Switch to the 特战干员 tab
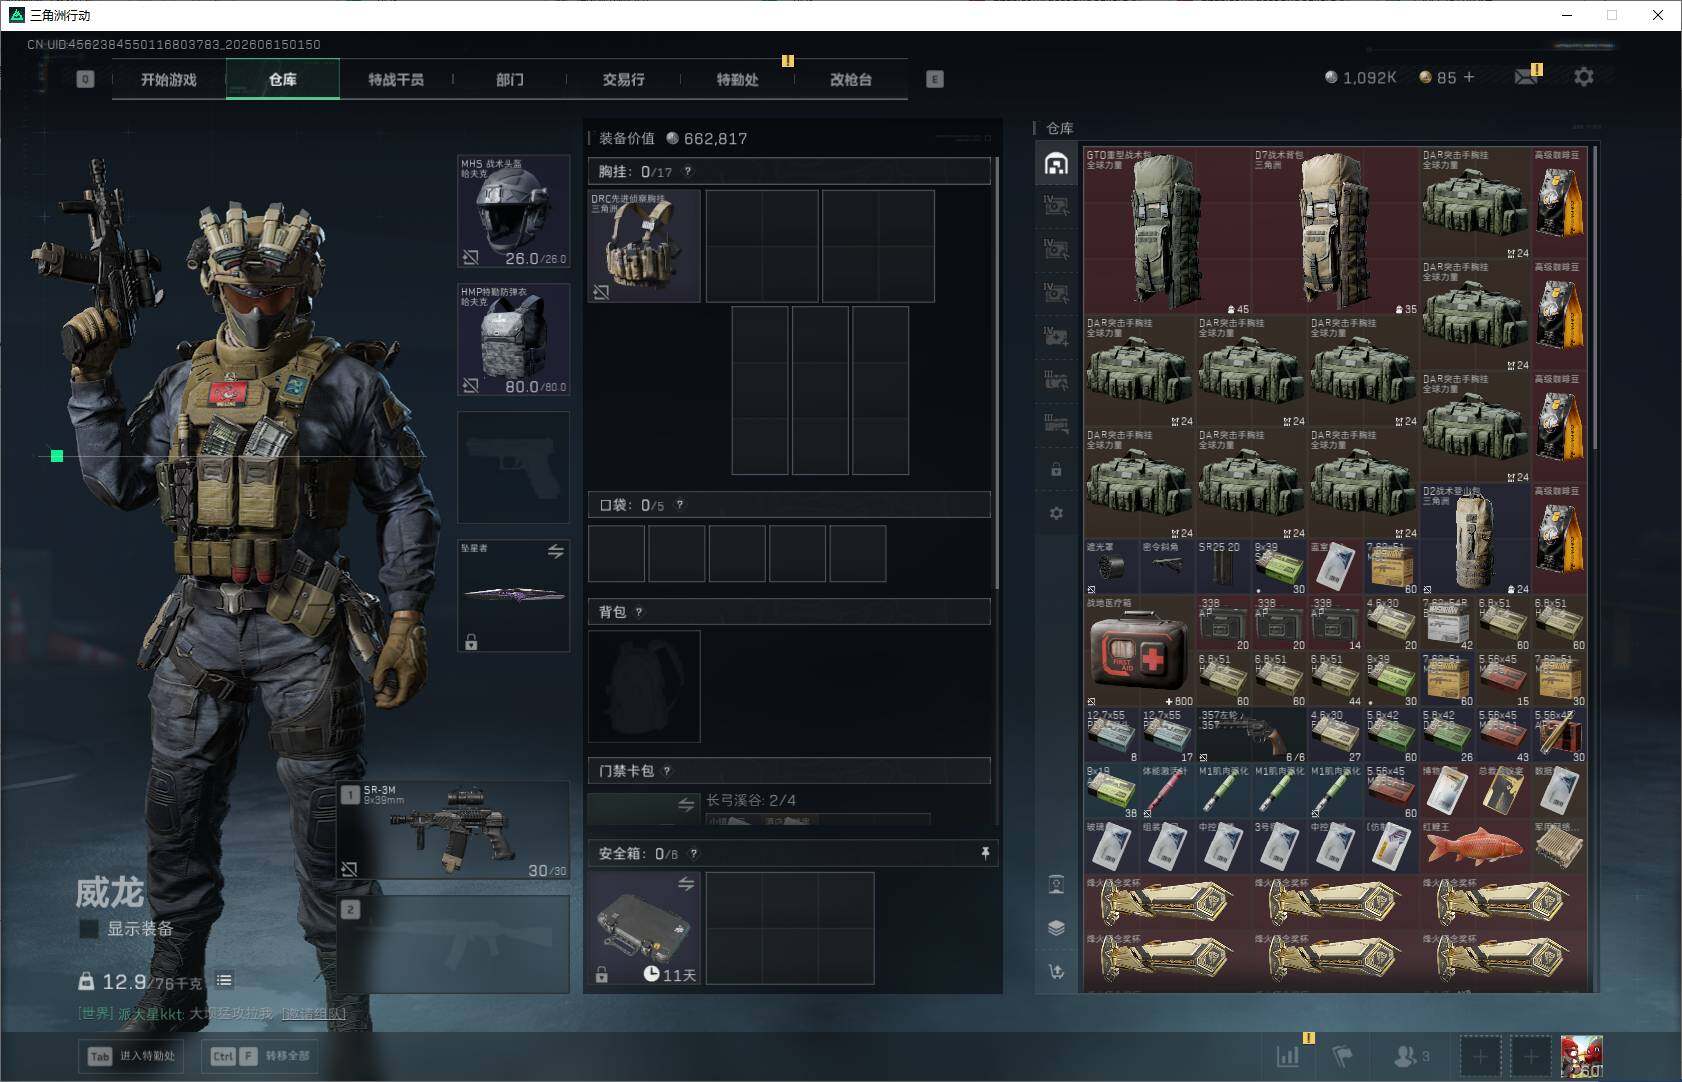This screenshot has height=1082, width=1682. pyautogui.click(x=396, y=79)
